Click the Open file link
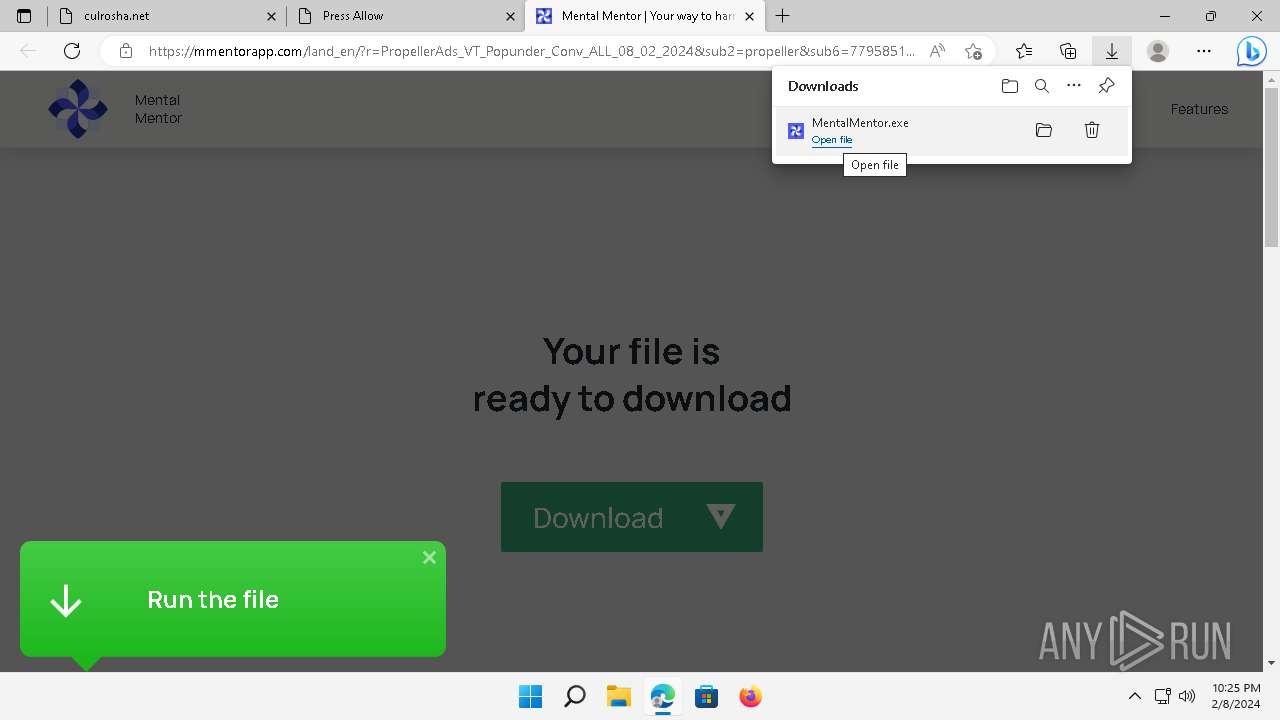Screen dimensions: 1280x720 tap(832, 140)
